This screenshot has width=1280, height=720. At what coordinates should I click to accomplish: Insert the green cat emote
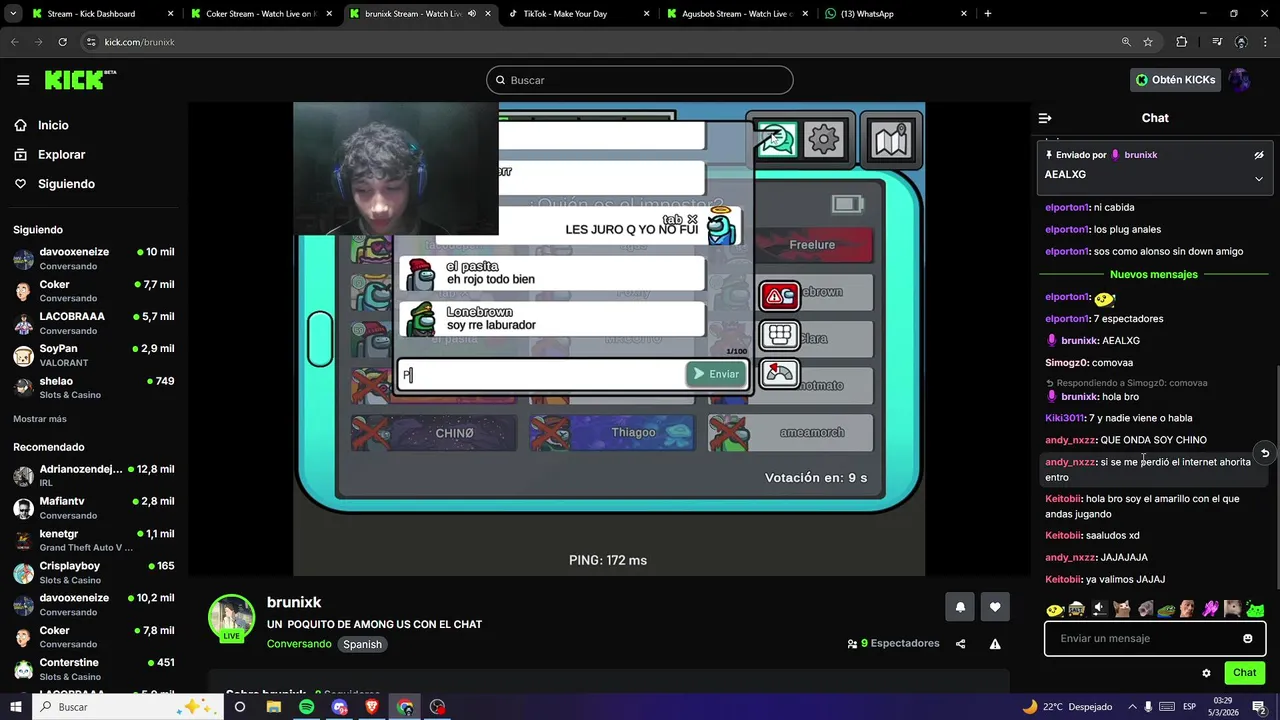click(1255, 609)
